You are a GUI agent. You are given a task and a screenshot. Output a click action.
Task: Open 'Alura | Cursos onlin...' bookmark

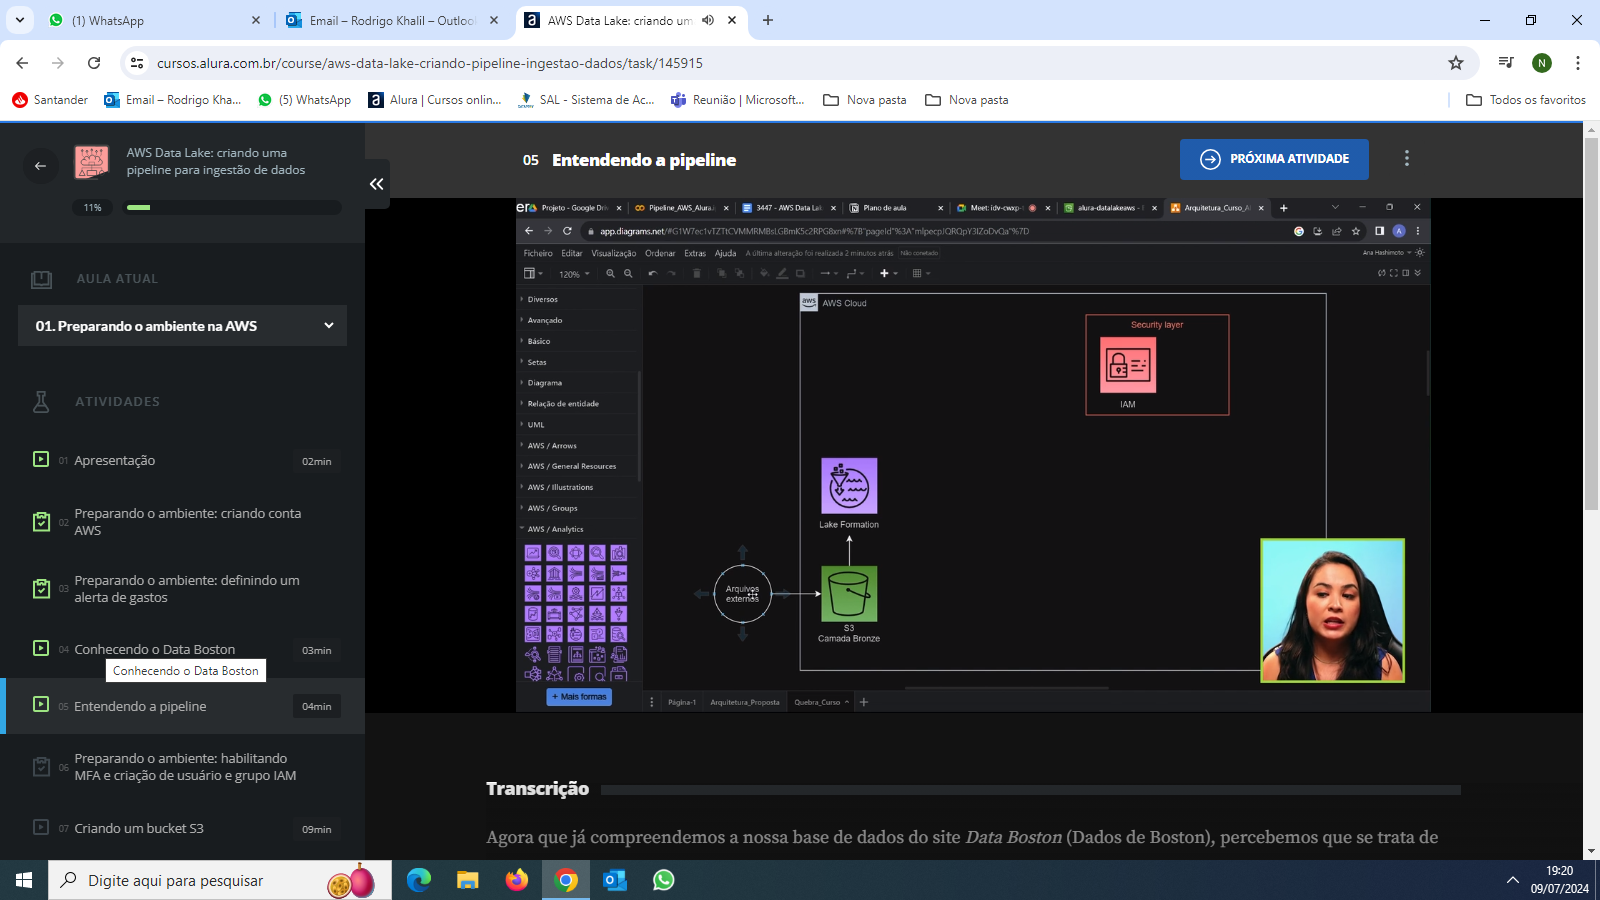tap(435, 100)
